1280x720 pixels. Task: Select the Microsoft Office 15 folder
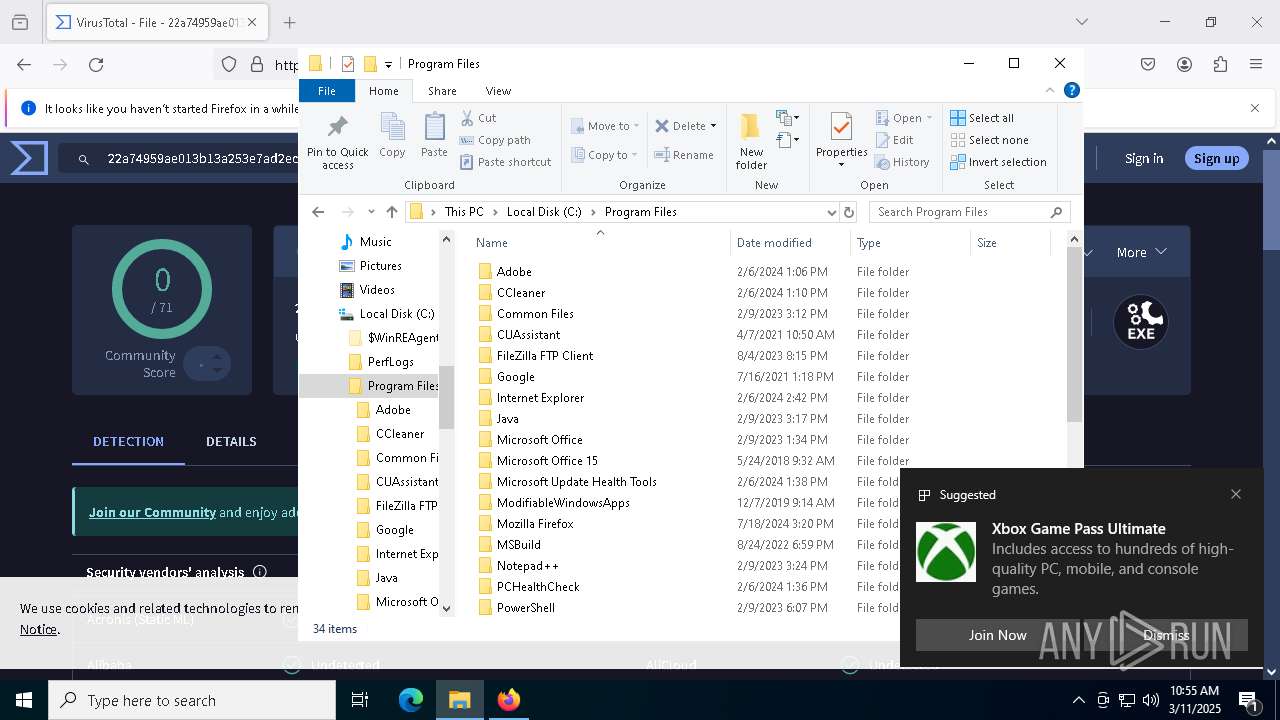547,461
